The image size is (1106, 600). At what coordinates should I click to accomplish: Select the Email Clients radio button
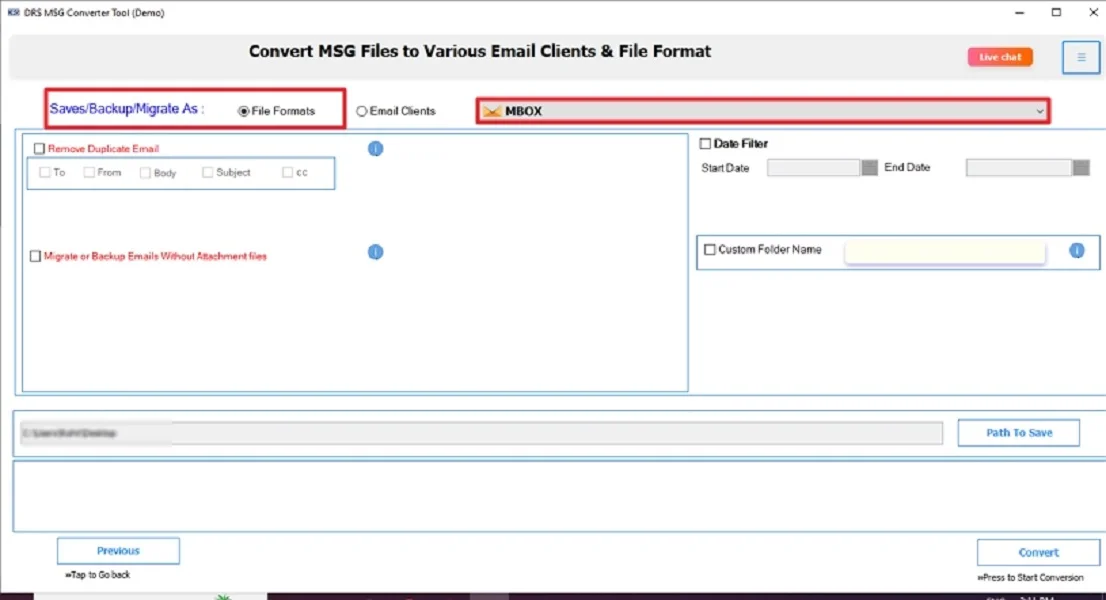pyautogui.click(x=359, y=111)
